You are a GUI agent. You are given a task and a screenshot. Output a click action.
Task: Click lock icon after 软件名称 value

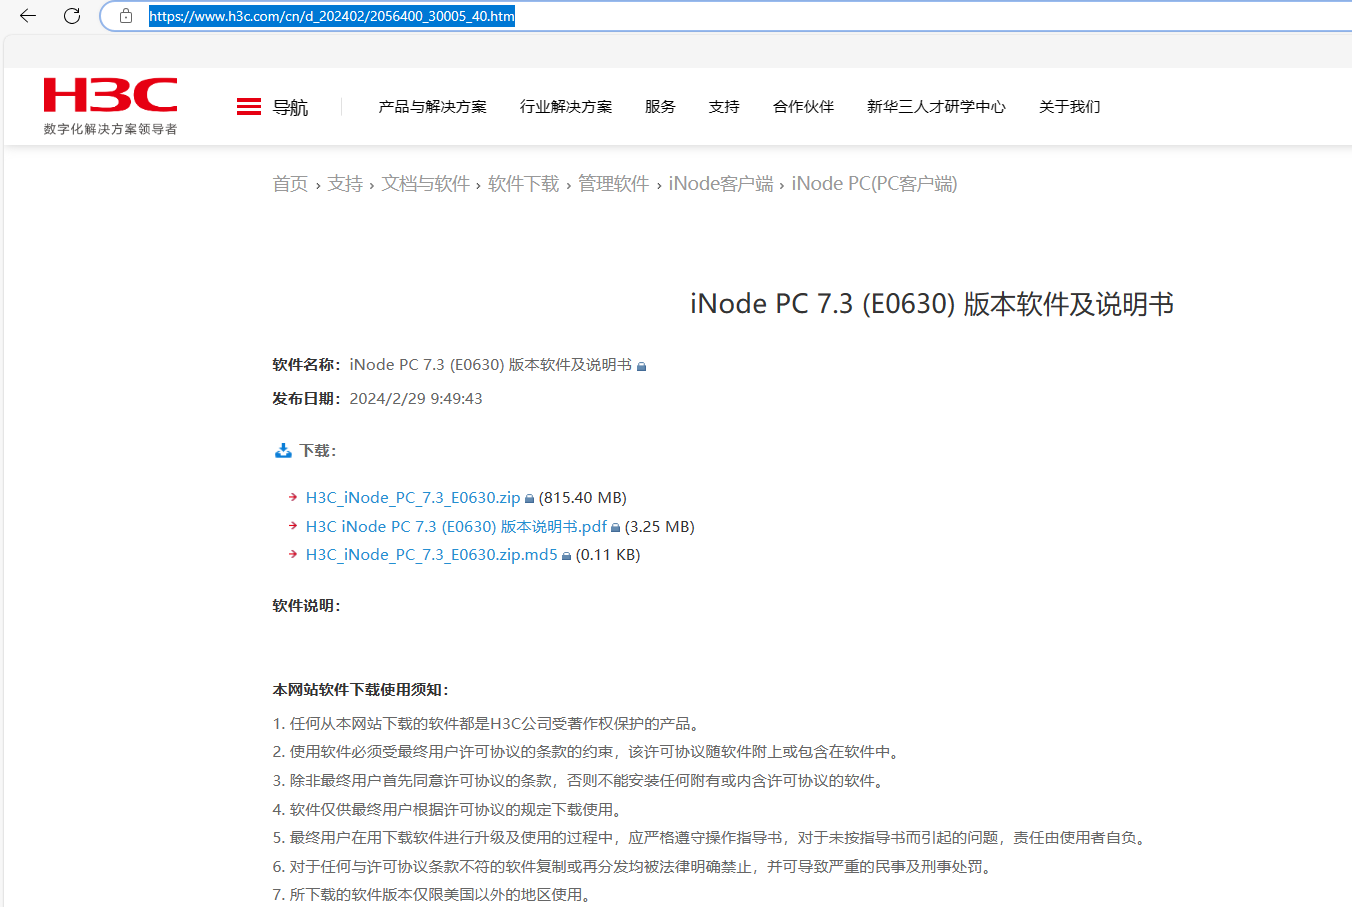click(642, 367)
